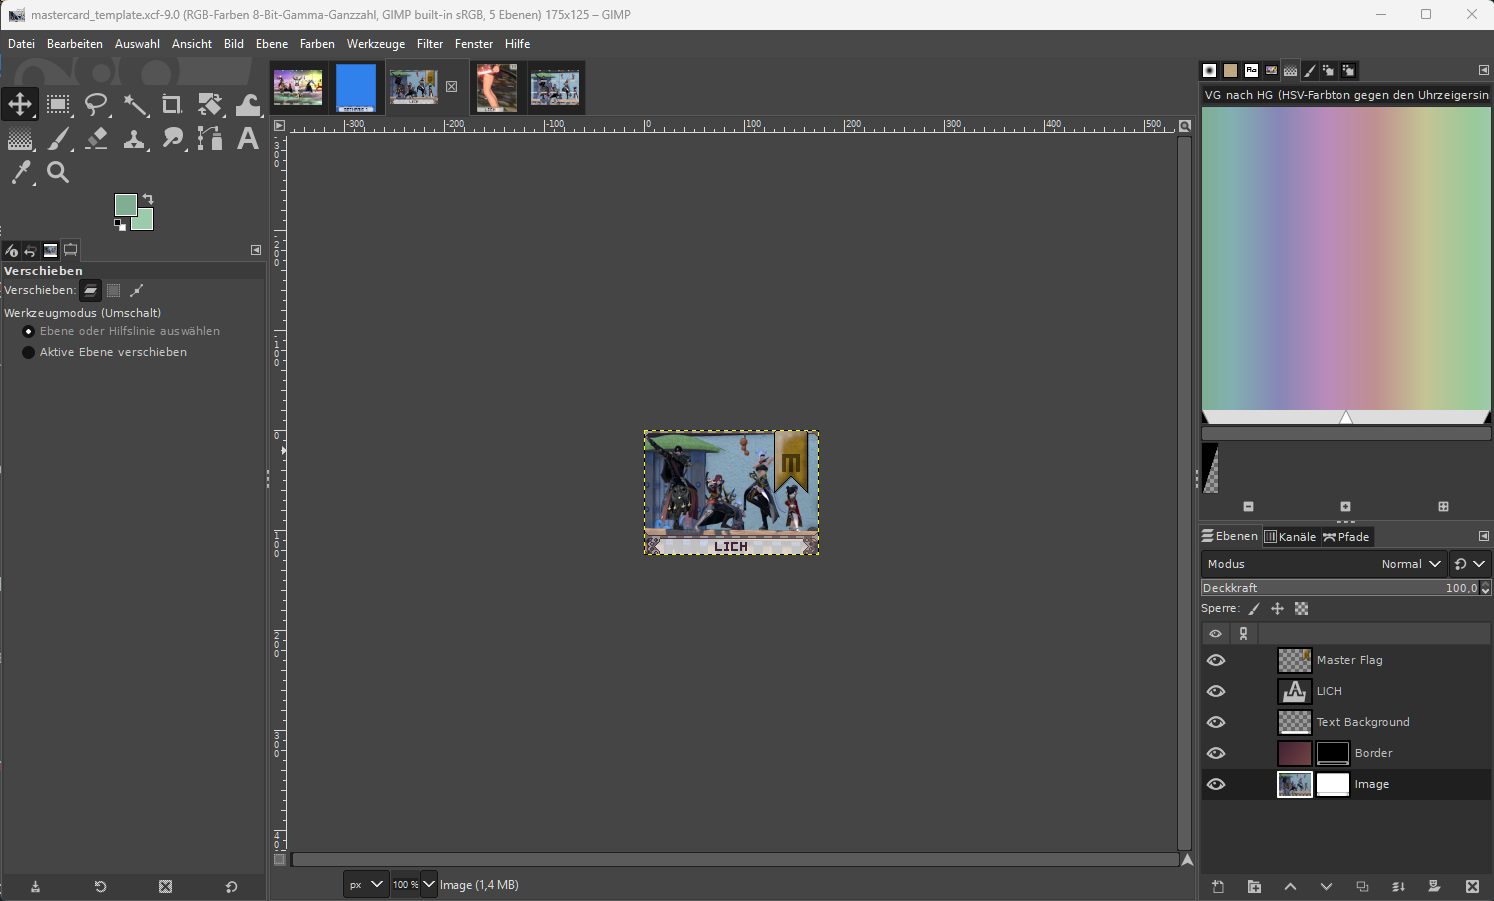Open the Filter menu

[x=430, y=44]
